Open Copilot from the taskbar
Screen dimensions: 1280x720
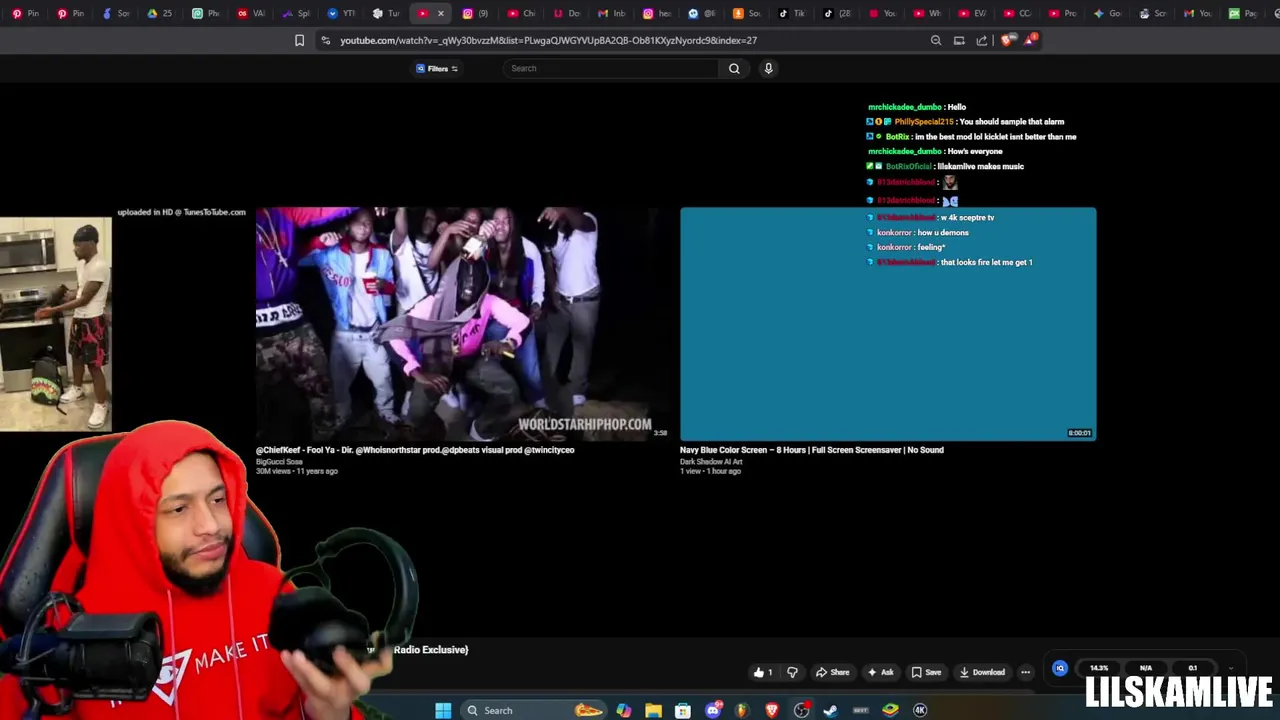(623, 710)
